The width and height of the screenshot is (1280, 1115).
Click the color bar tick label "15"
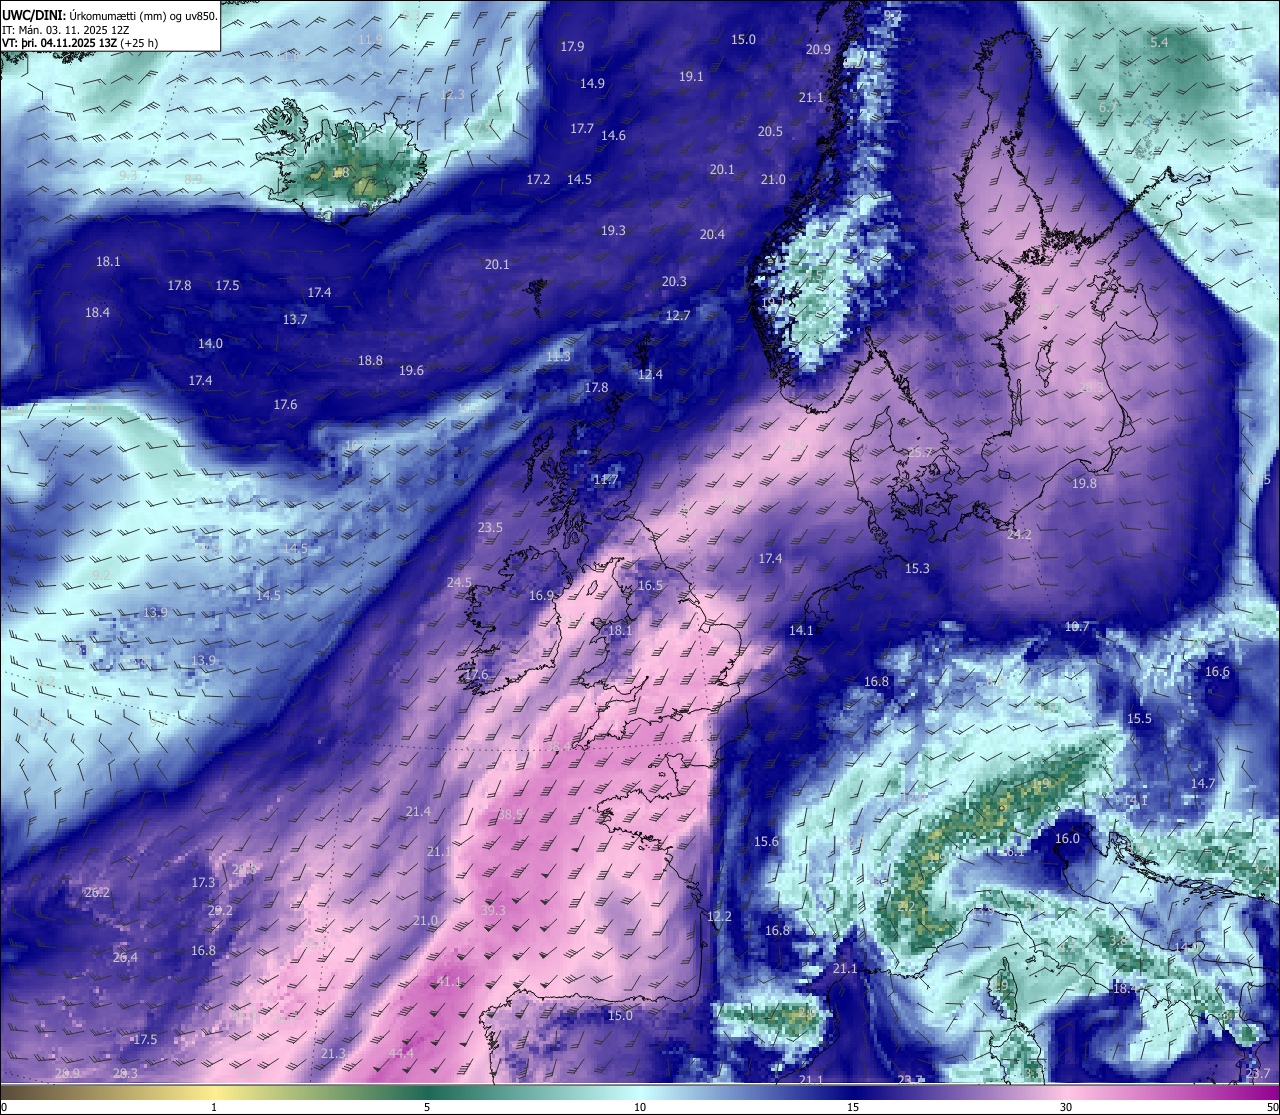(853, 1107)
